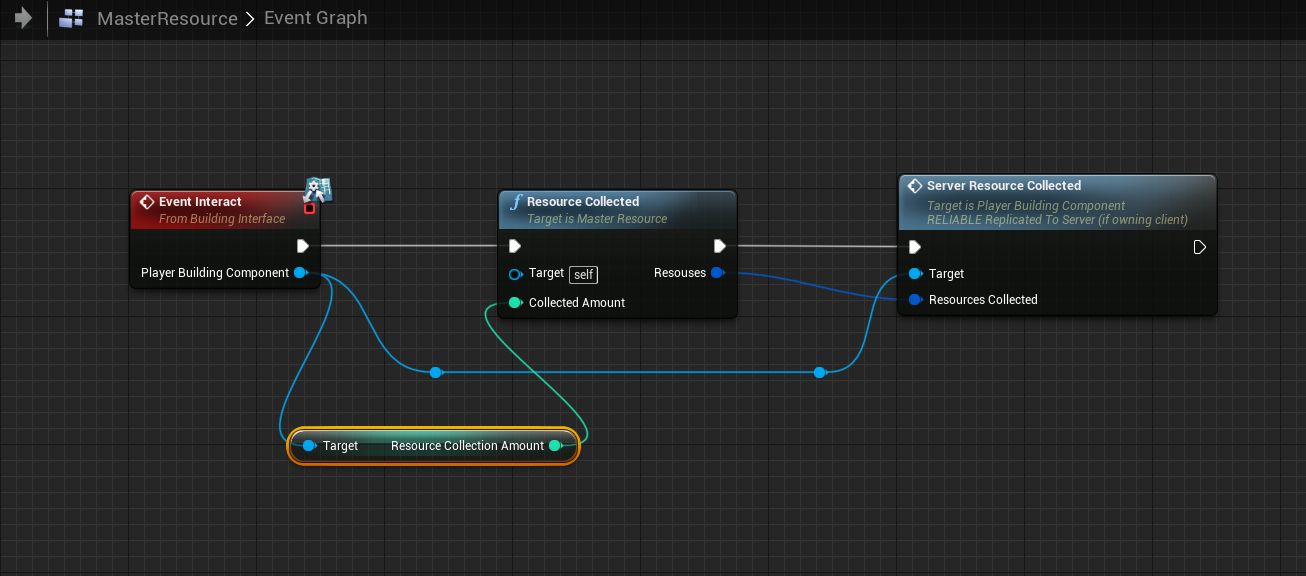This screenshot has width=1306, height=576.
Task: Click Server Resource Collected's exec output pin
Action: [1199, 247]
